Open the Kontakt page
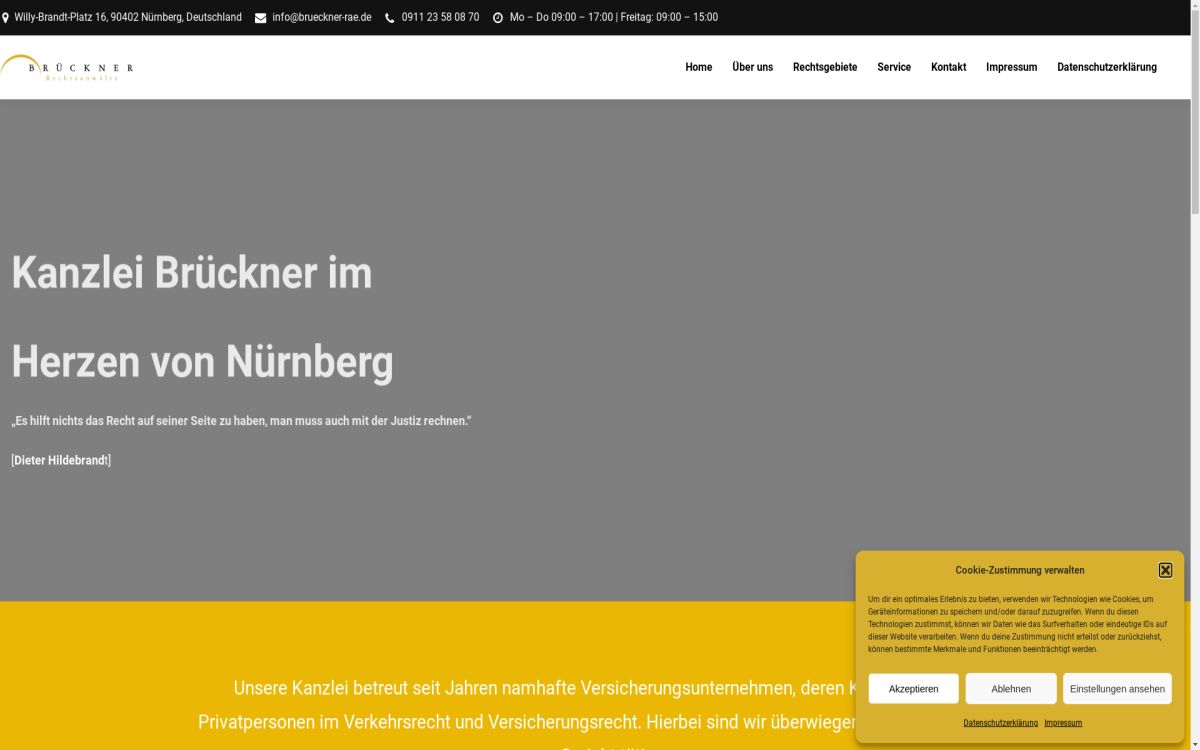Image resolution: width=1200 pixels, height=750 pixels. point(948,67)
